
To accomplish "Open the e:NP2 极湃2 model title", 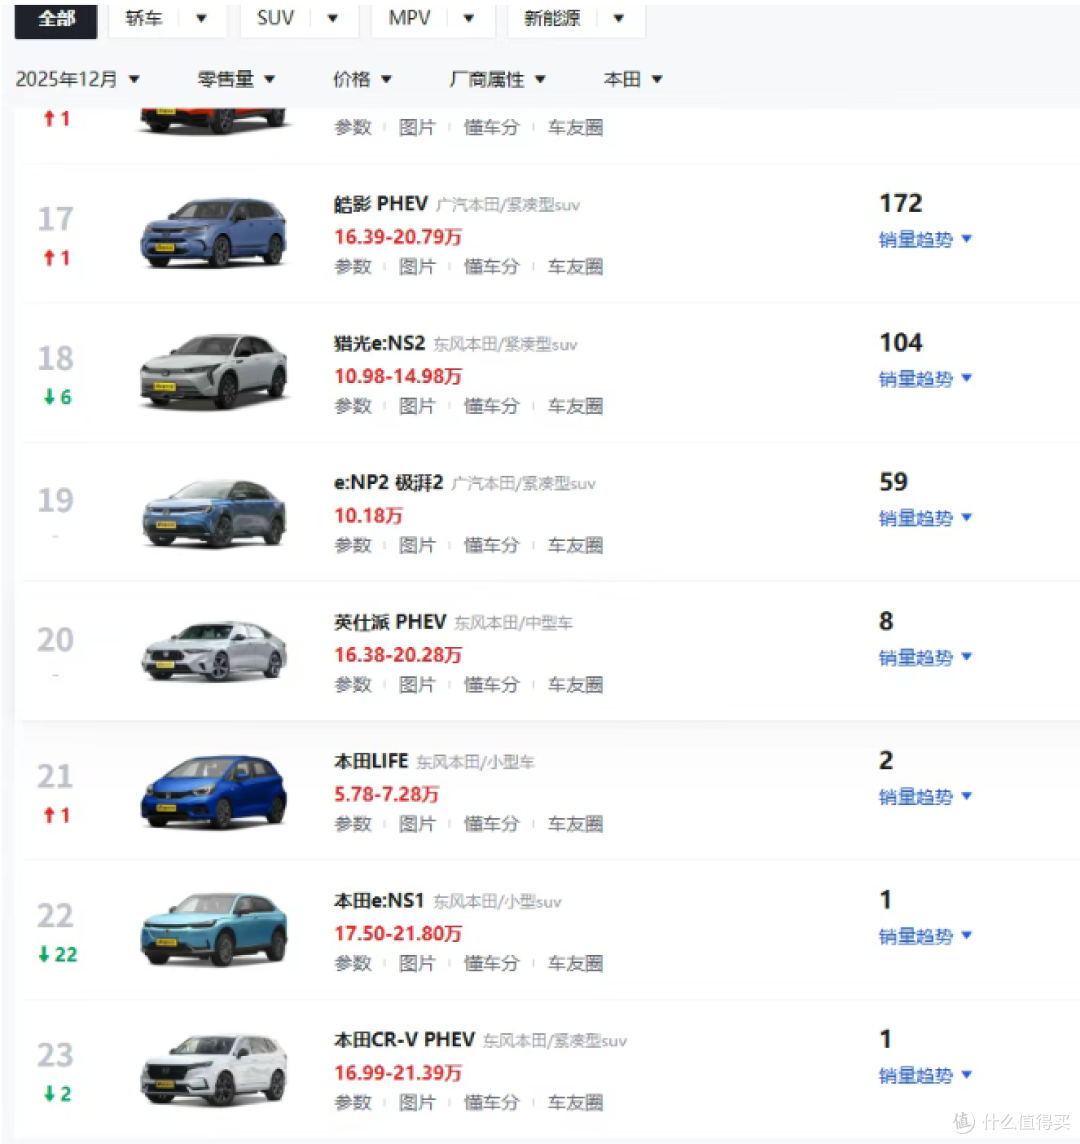I will pos(388,482).
